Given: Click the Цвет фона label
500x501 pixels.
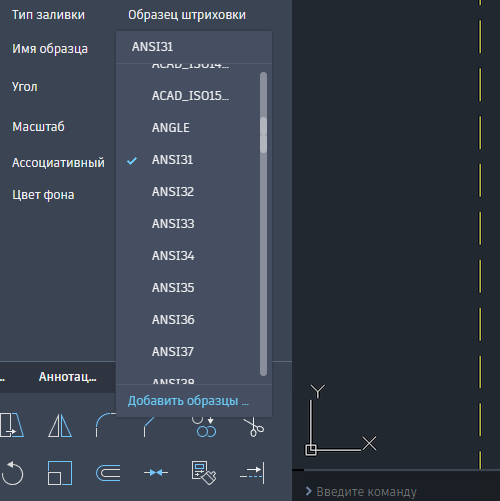Looking at the screenshot, I should pyautogui.click(x=43, y=195).
